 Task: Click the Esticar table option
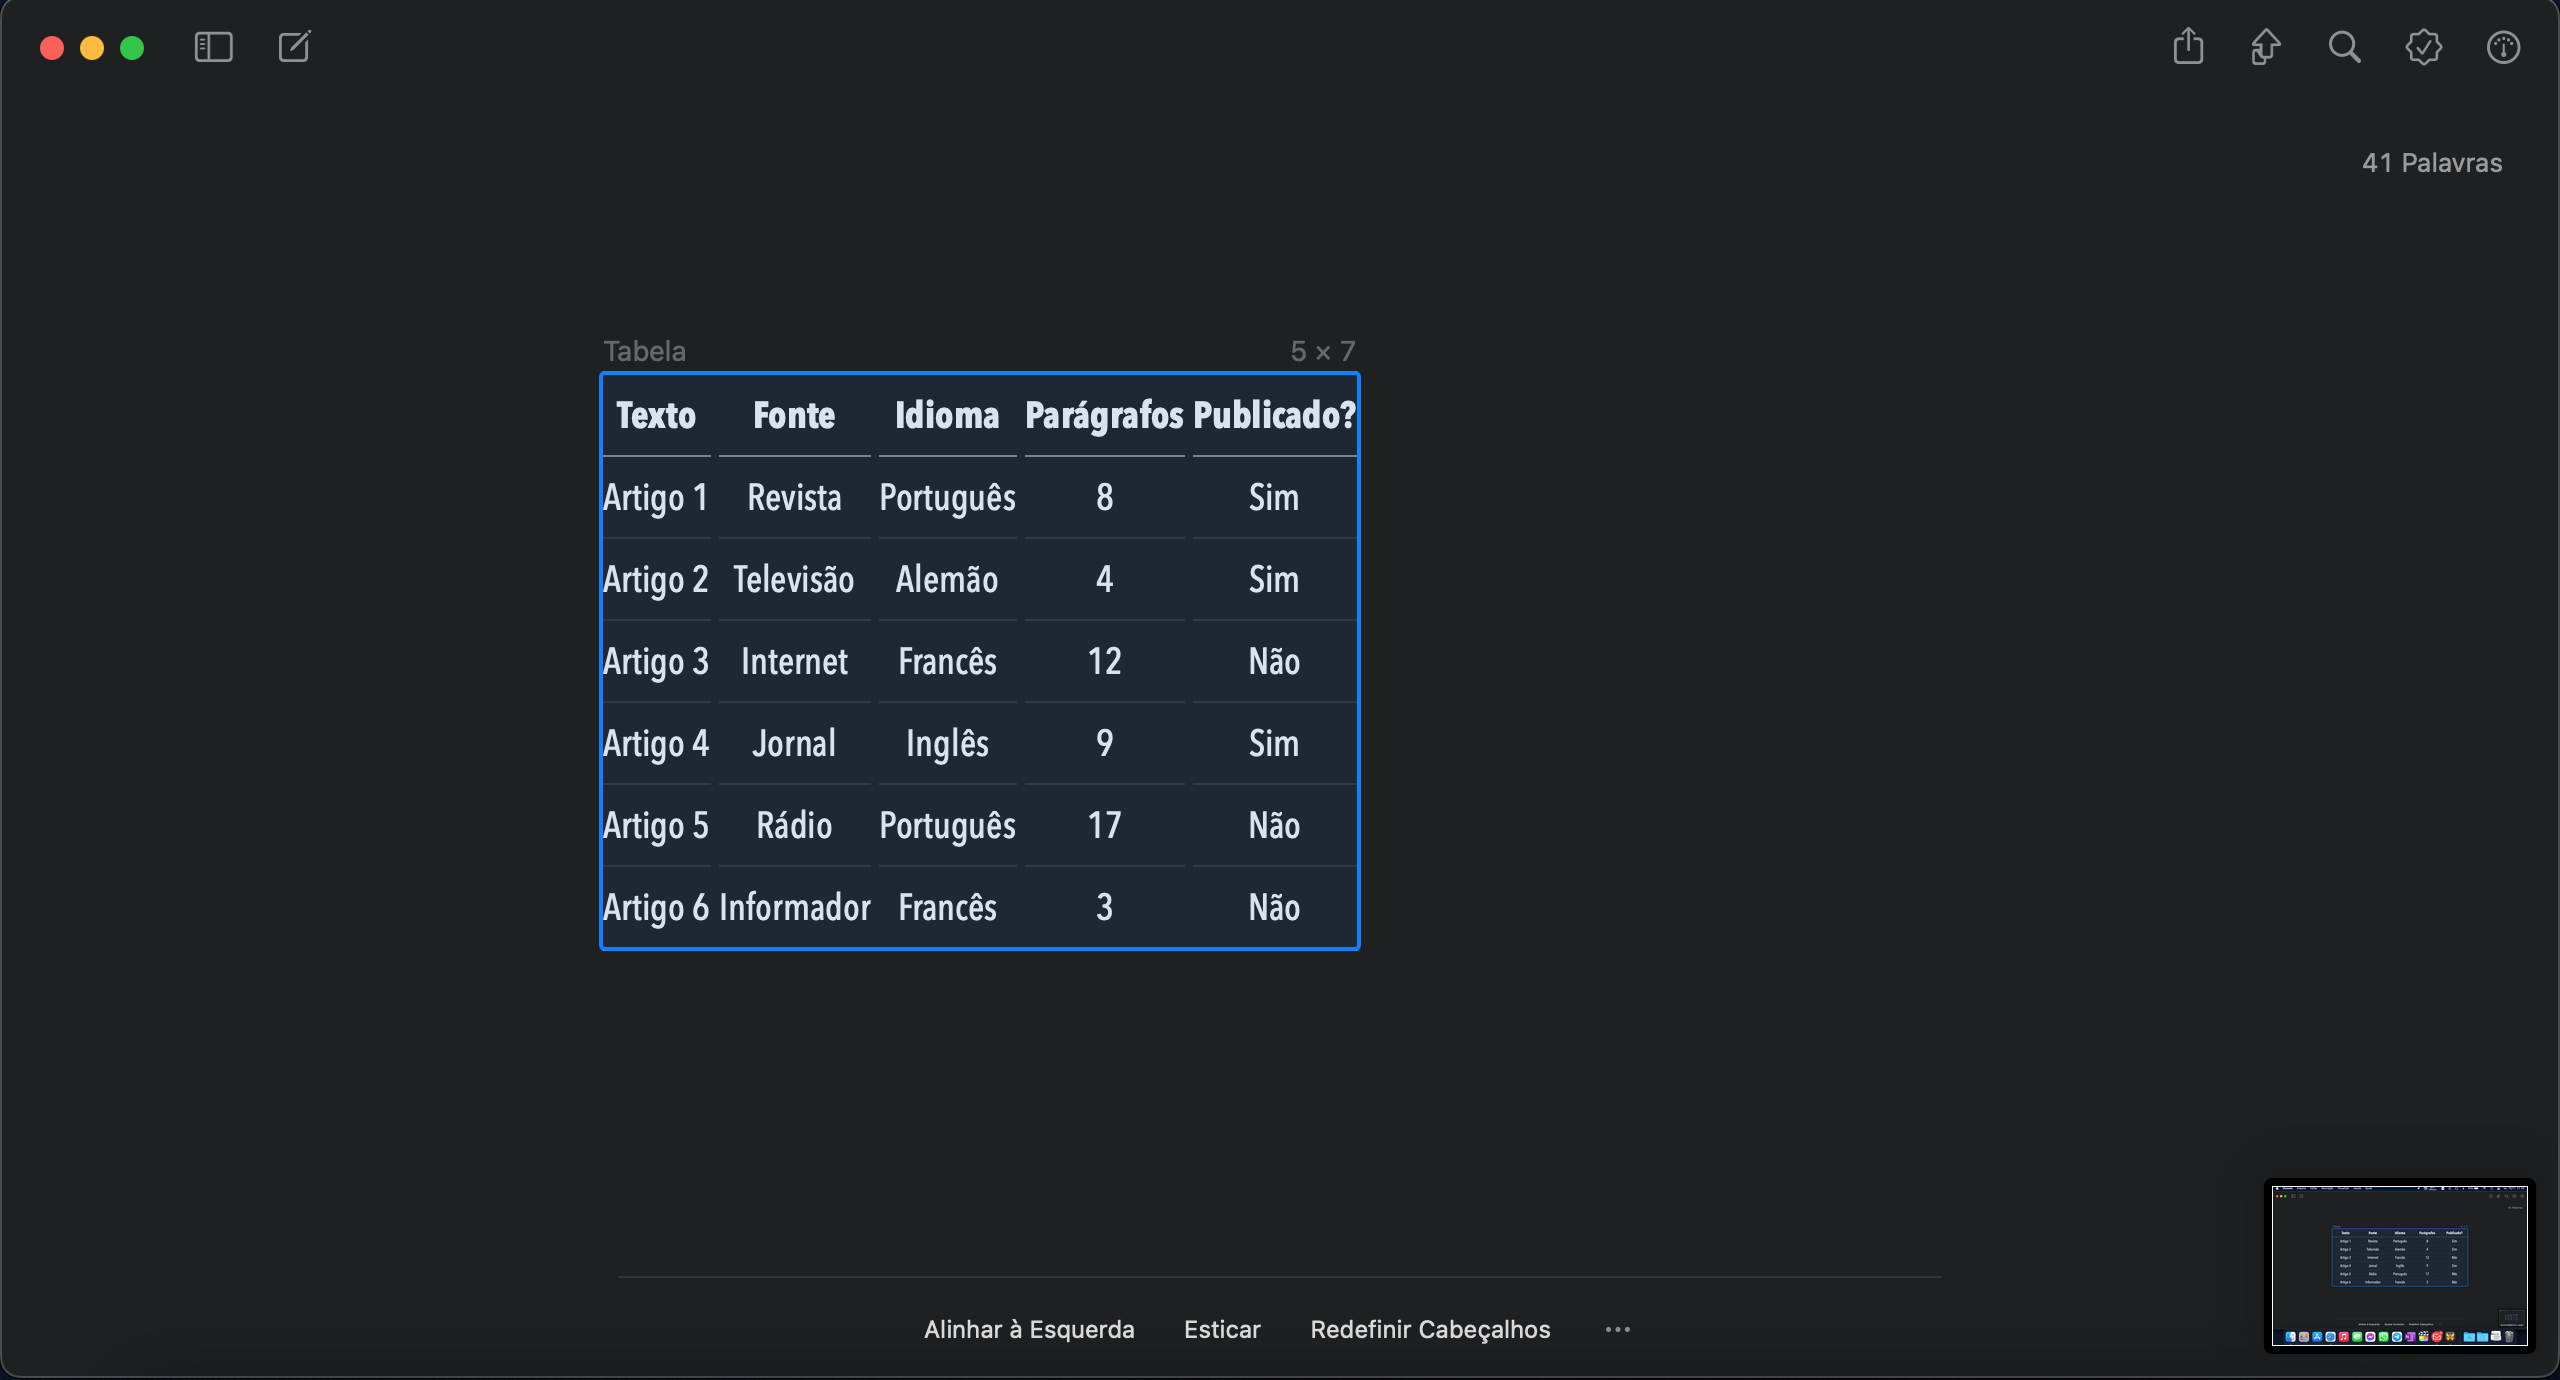pyautogui.click(x=1222, y=1329)
